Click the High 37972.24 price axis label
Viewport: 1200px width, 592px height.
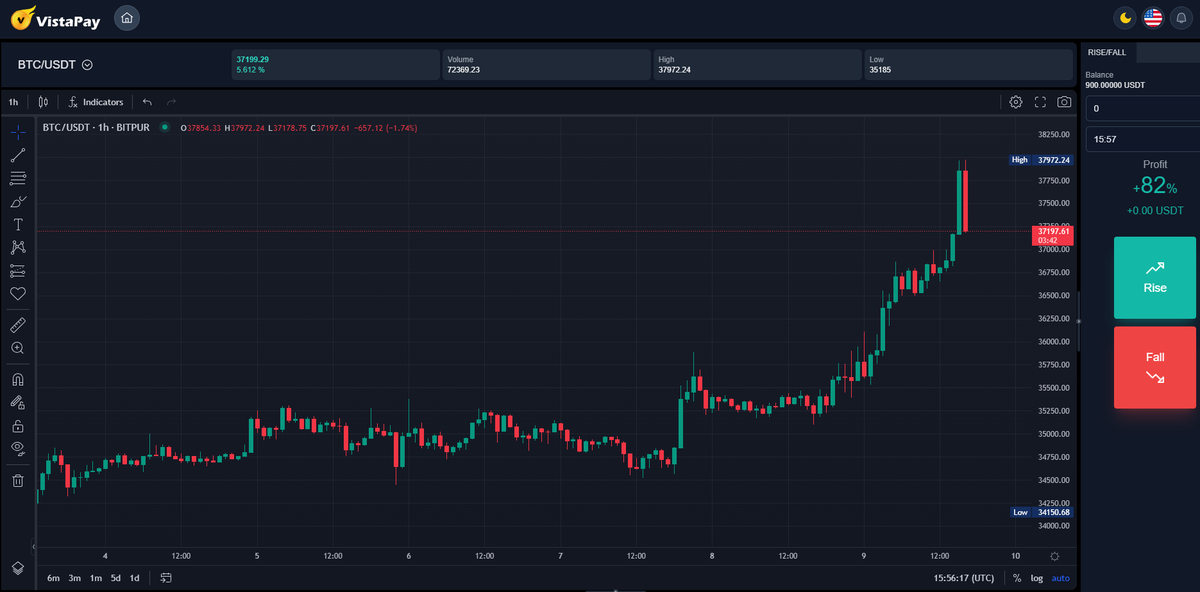[x=1041, y=160]
